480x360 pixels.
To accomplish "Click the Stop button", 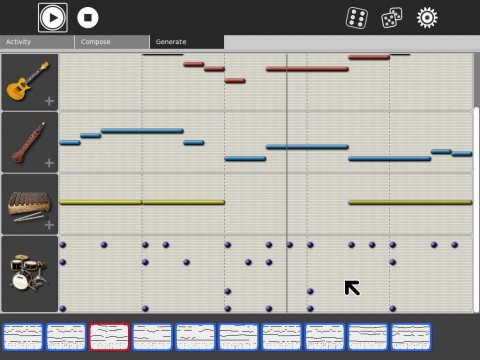I will [88, 18].
